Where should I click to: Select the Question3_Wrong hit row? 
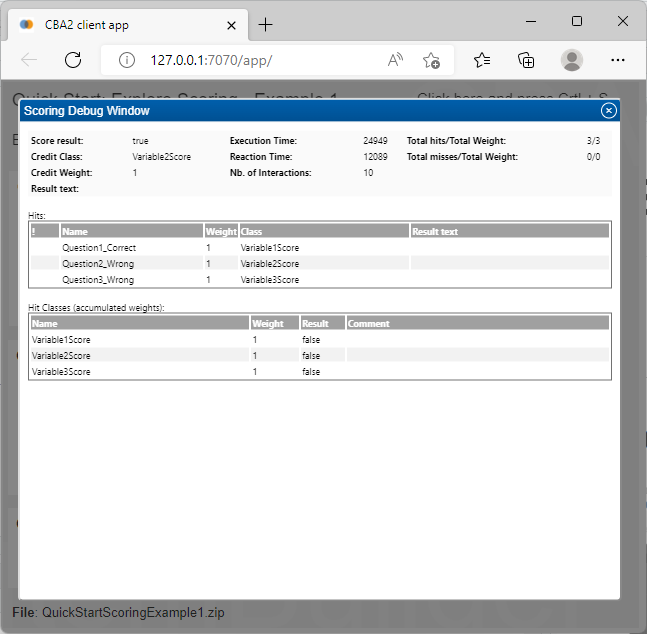(x=98, y=280)
